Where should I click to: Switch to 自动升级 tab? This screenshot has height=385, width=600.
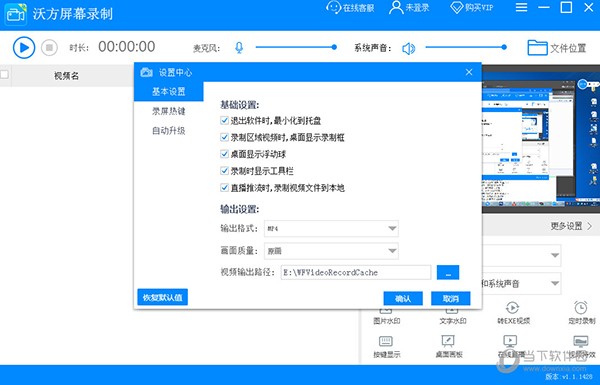pyautogui.click(x=169, y=131)
